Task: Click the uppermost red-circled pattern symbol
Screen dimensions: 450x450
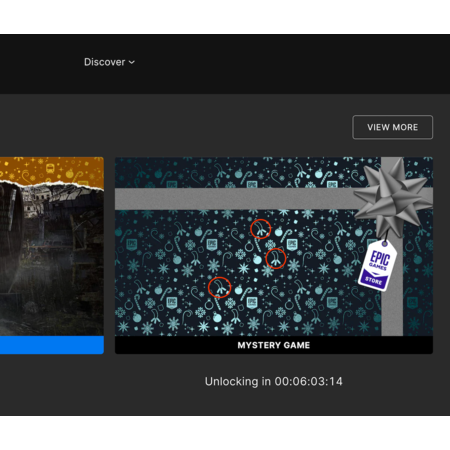Action: coord(260,229)
